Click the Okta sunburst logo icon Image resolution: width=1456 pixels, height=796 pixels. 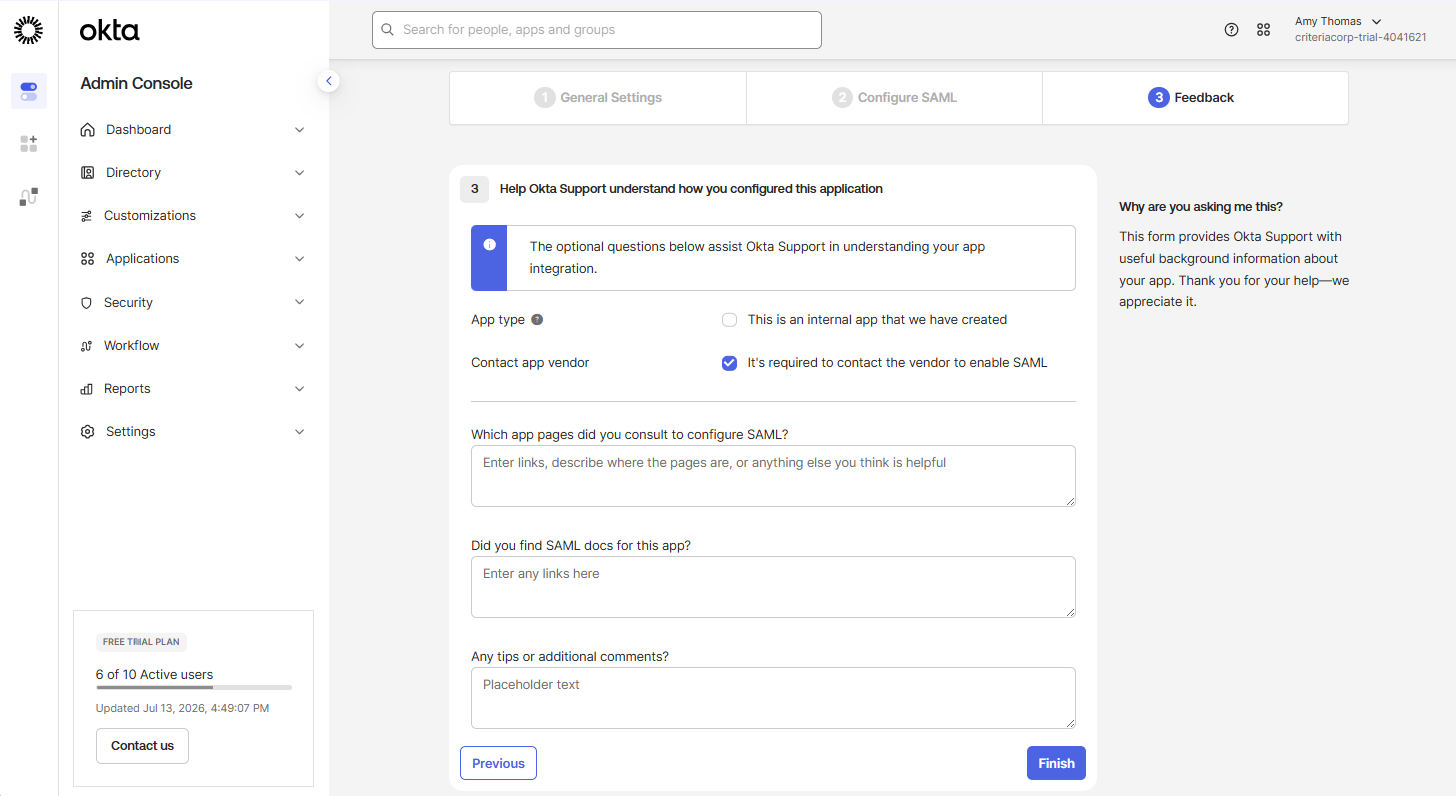tap(29, 30)
